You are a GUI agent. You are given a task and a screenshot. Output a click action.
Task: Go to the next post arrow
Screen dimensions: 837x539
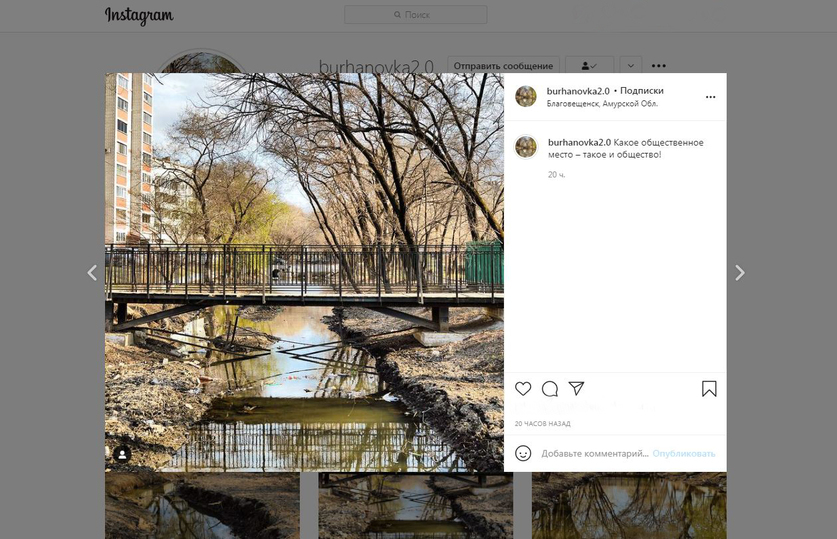(x=739, y=273)
